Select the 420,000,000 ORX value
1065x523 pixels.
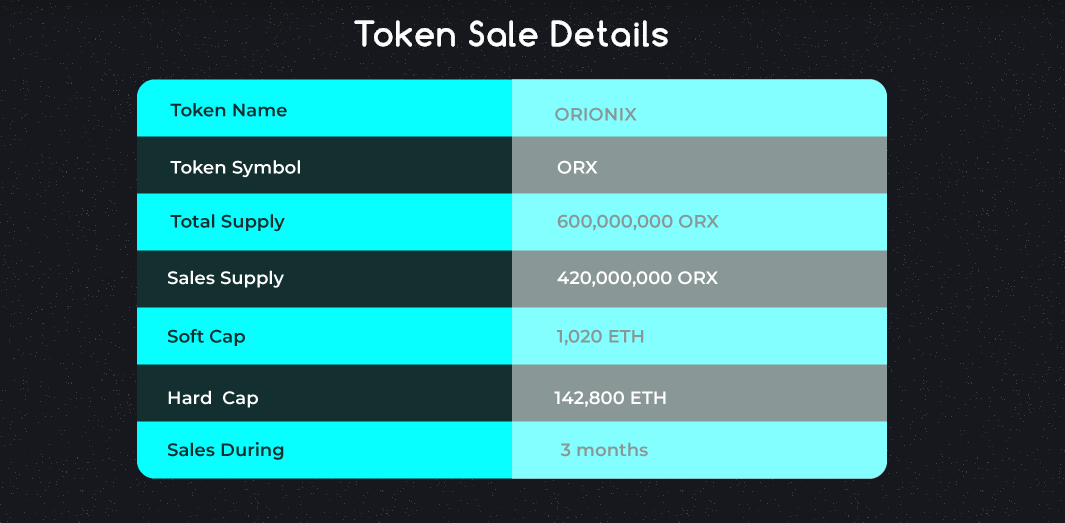click(637, 278)
